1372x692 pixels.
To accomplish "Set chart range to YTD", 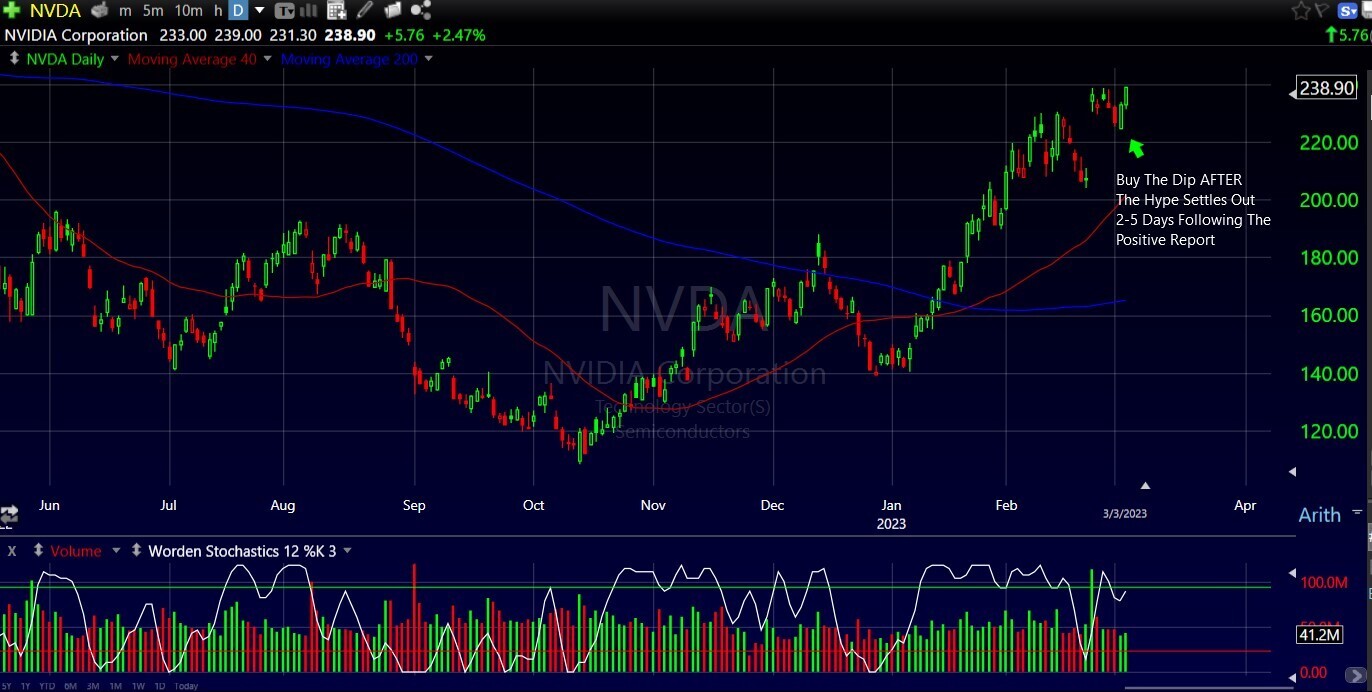I will 47,686.
